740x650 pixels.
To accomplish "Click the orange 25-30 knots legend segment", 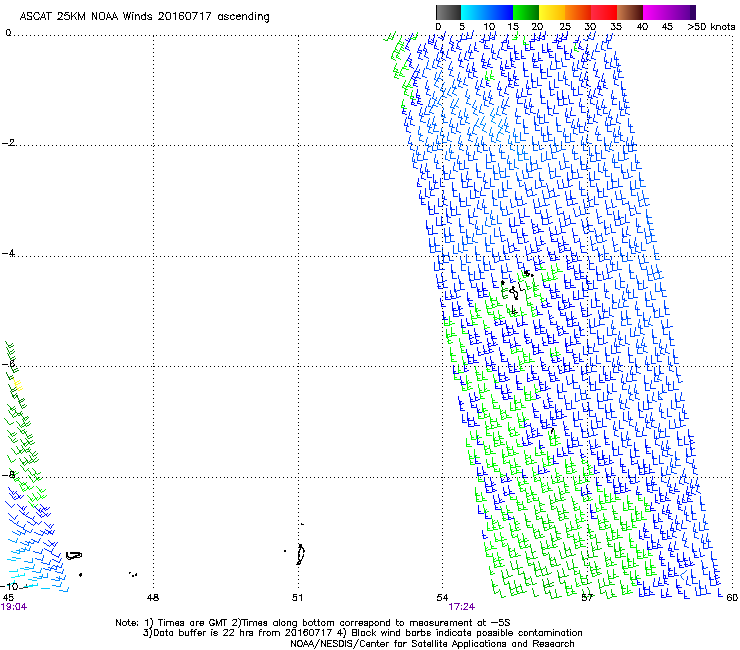I will (578, 12).
